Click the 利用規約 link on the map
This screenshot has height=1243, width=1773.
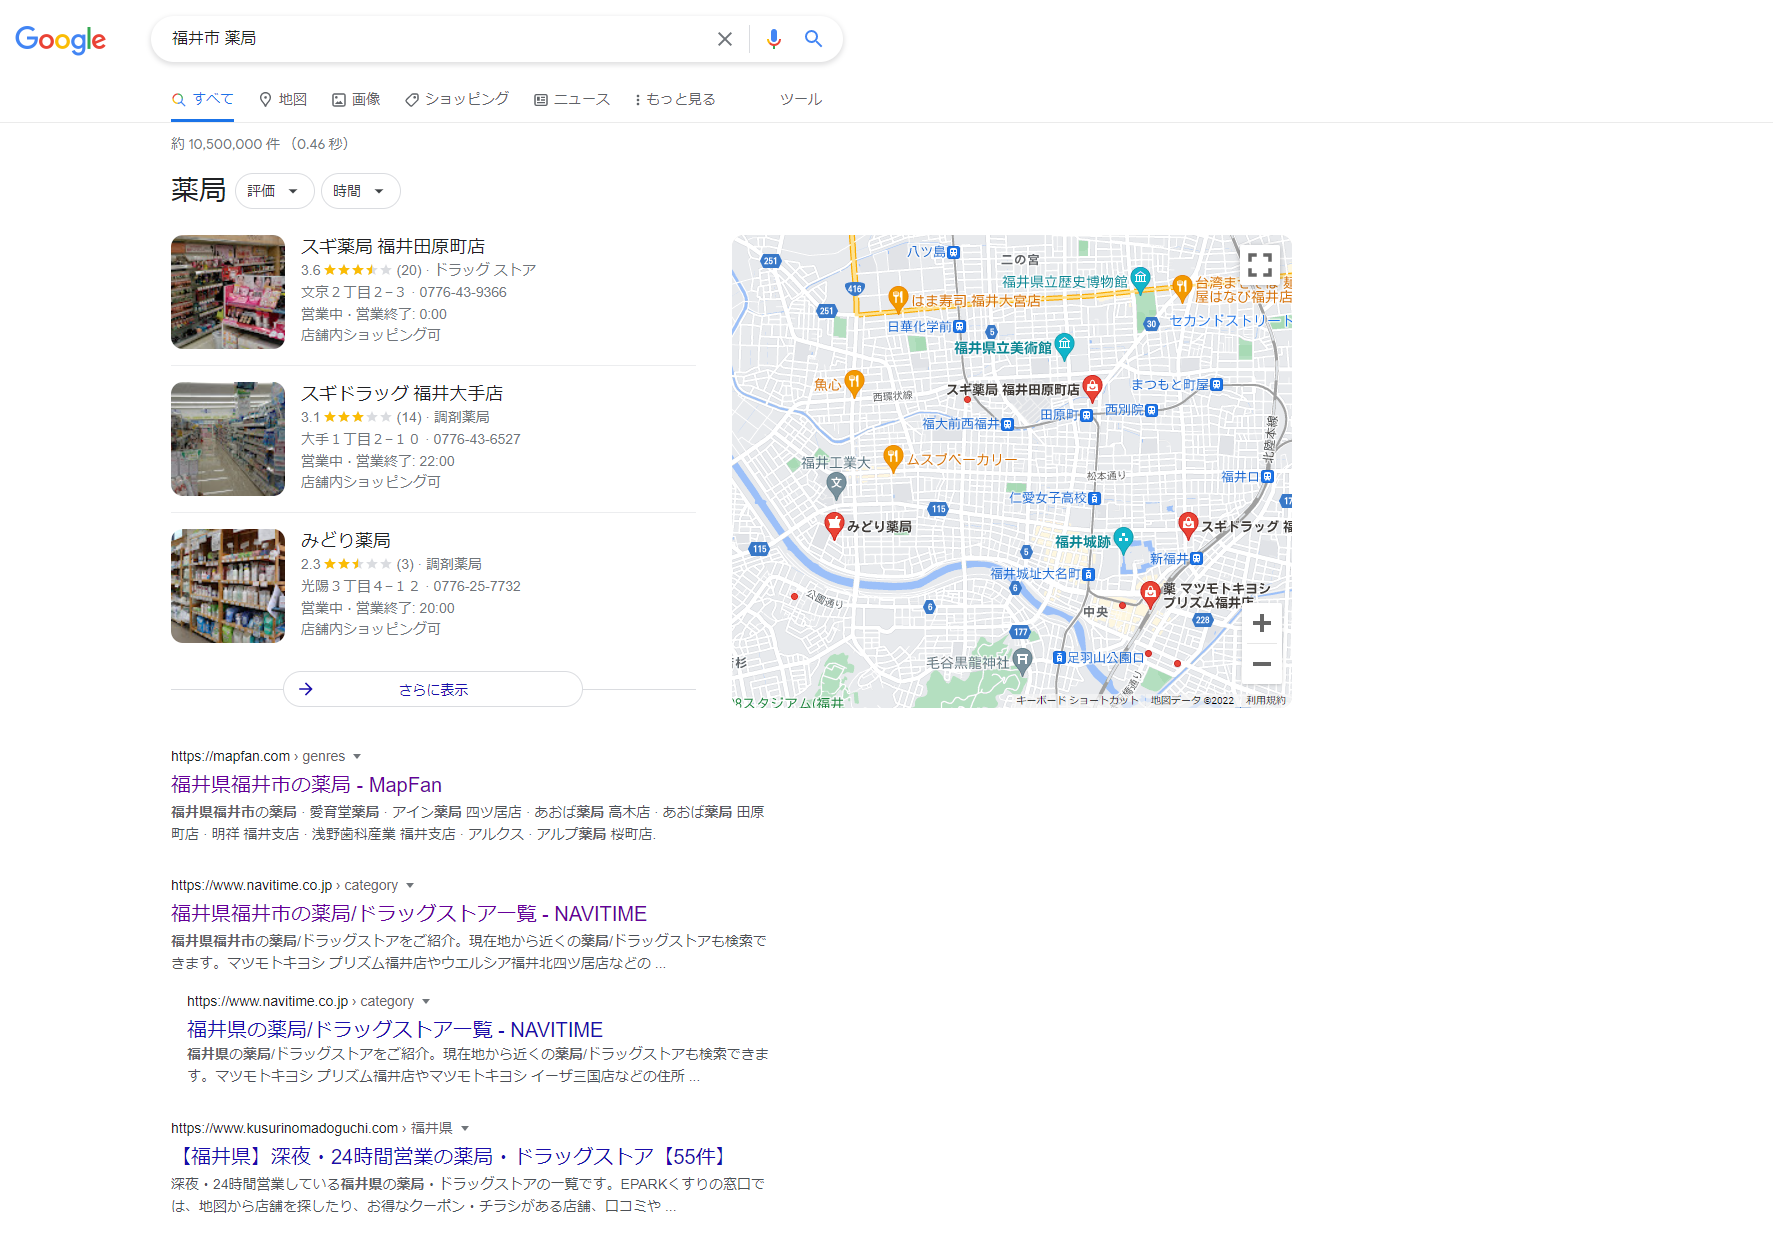tap(1266, 701)
